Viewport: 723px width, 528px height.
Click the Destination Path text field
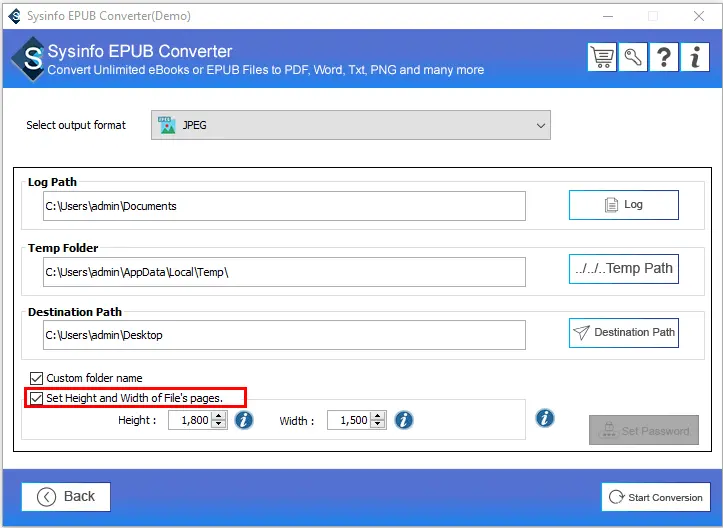pos(283,335)
